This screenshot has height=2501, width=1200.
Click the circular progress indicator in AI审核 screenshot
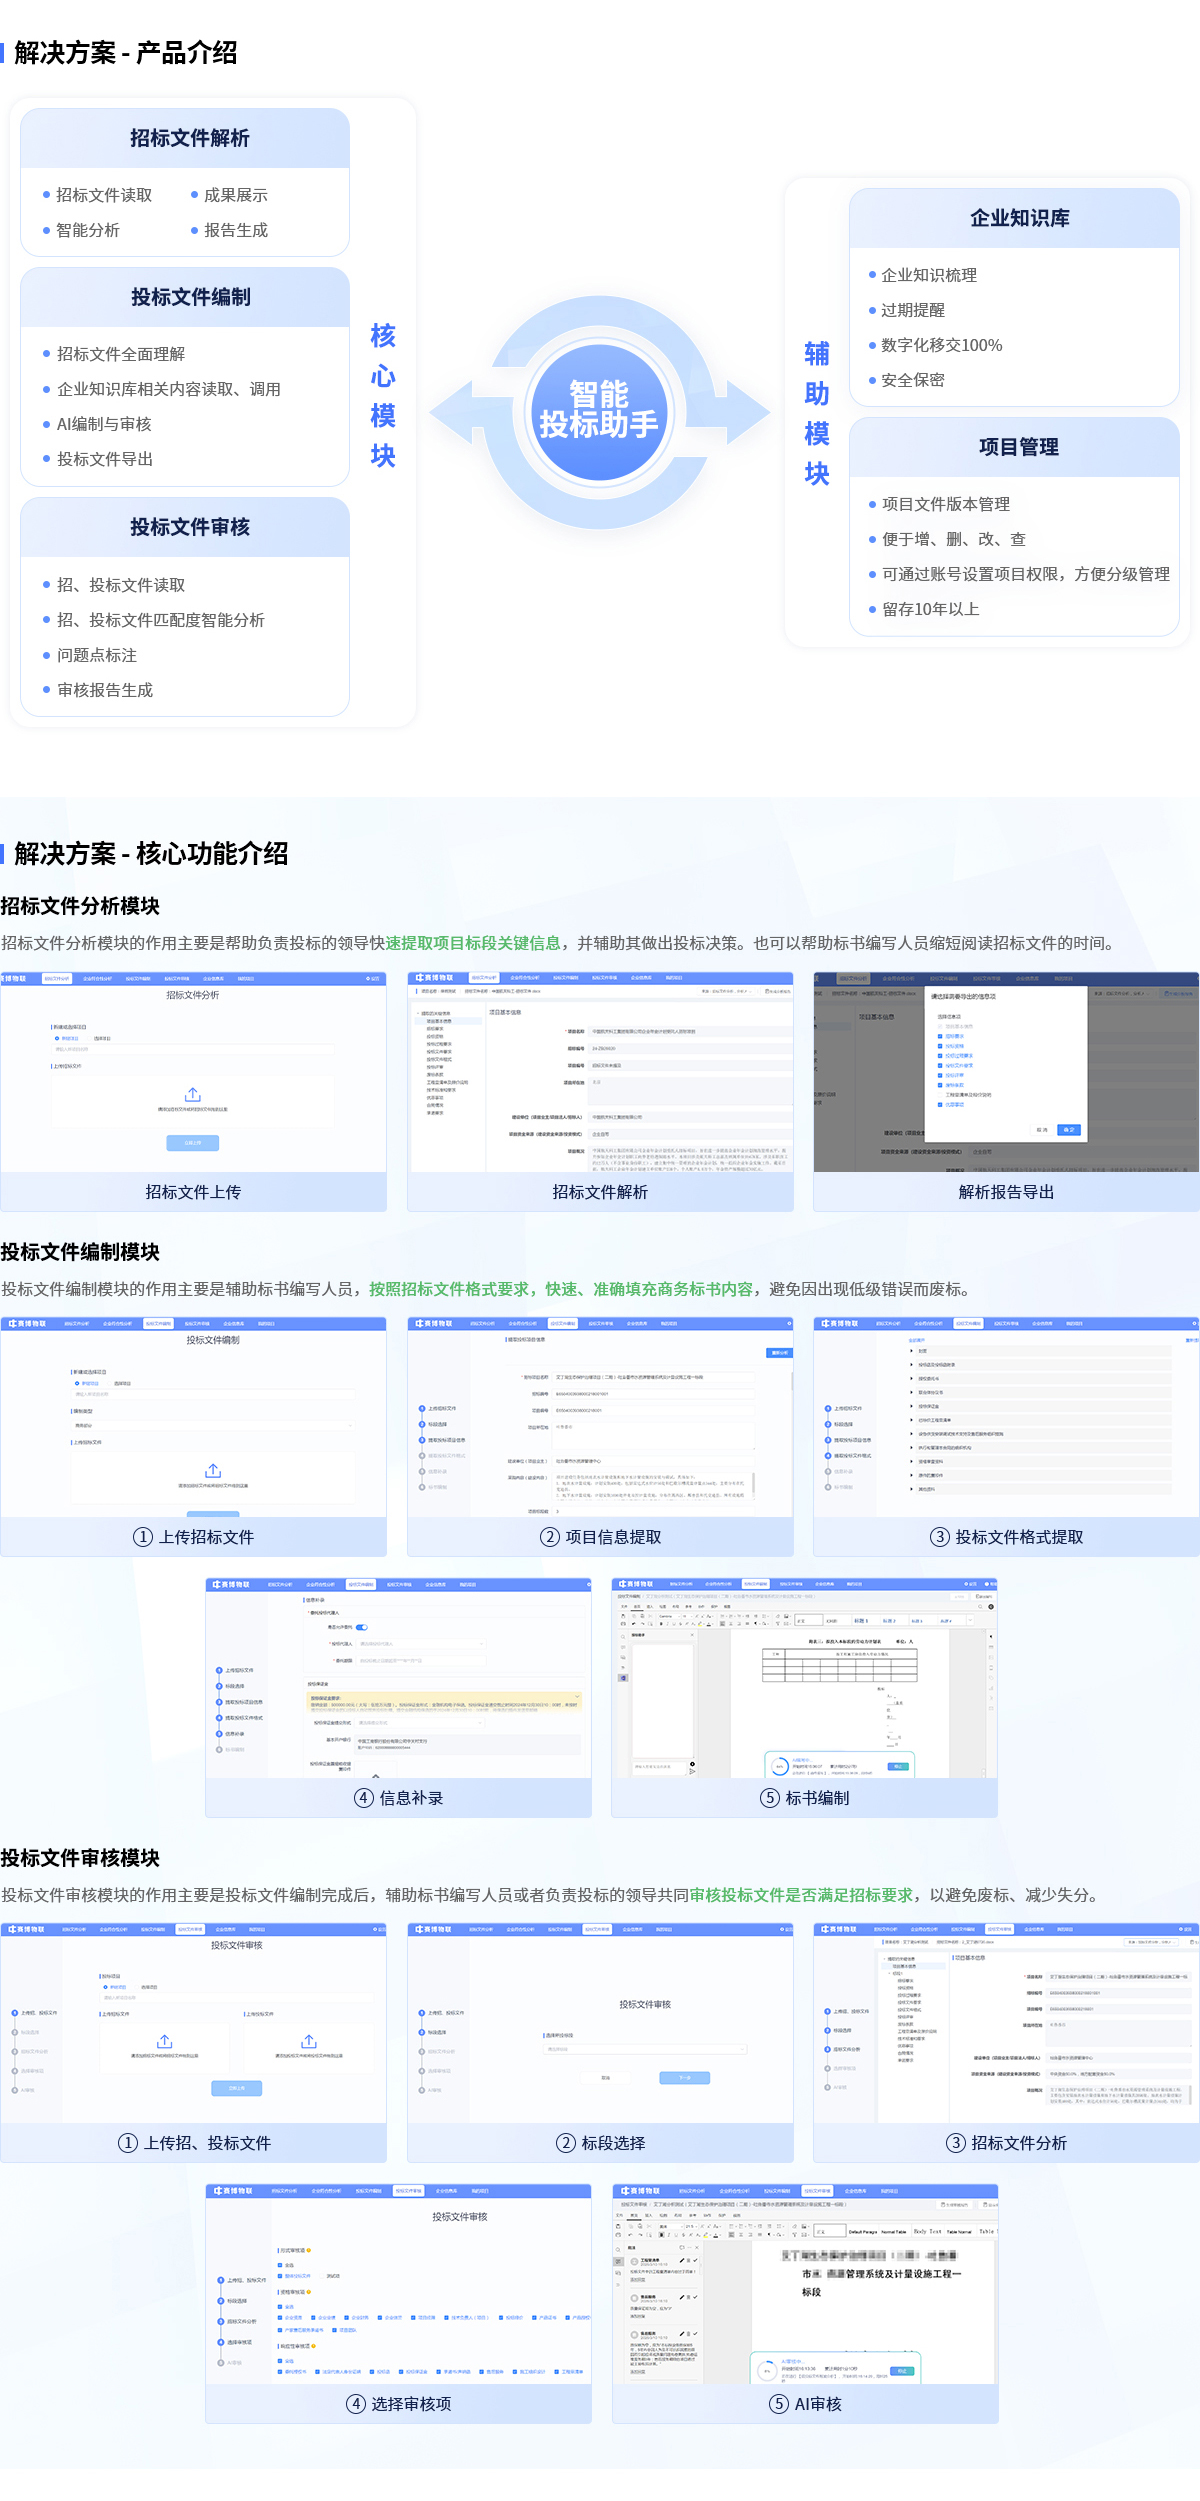767,2370
